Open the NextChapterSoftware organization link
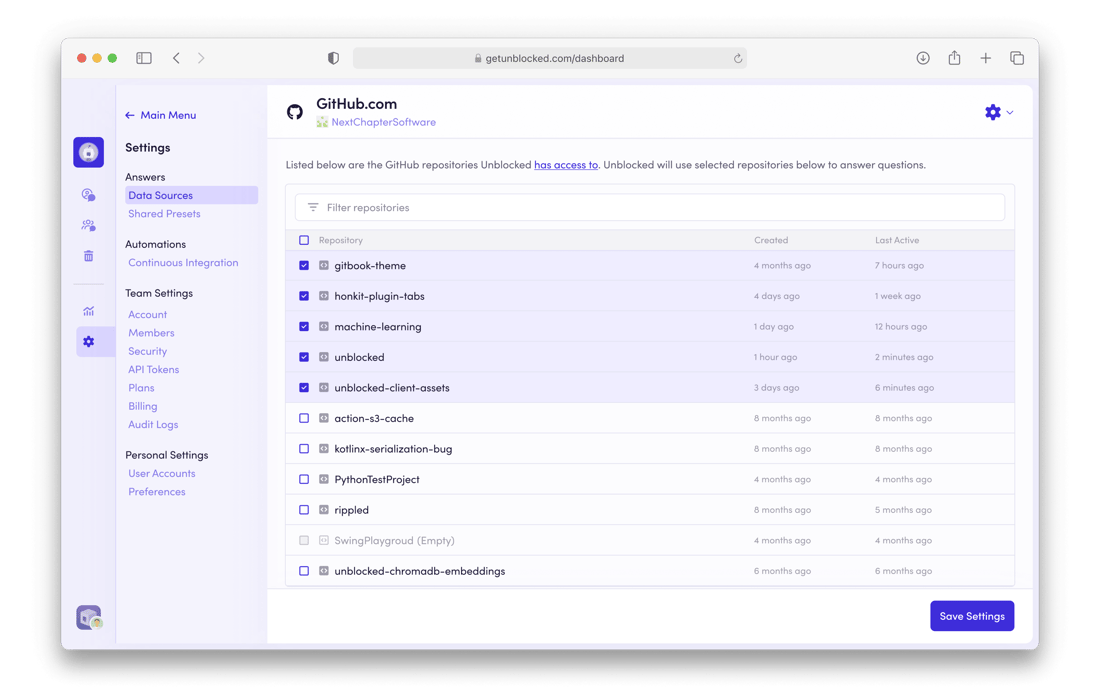This screenshot has height=695, width=1100. tap(383, 122)
